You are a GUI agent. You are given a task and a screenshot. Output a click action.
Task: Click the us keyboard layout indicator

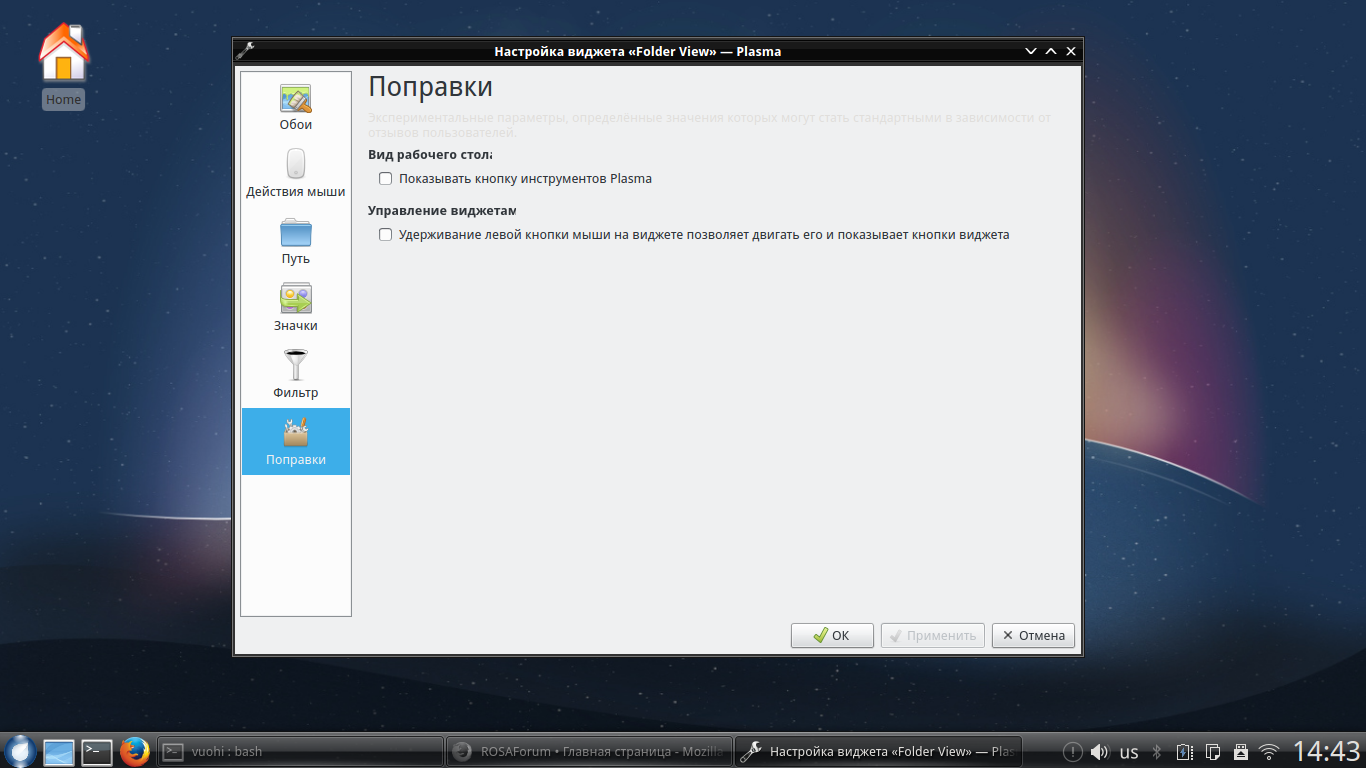tap(1129, 752)
